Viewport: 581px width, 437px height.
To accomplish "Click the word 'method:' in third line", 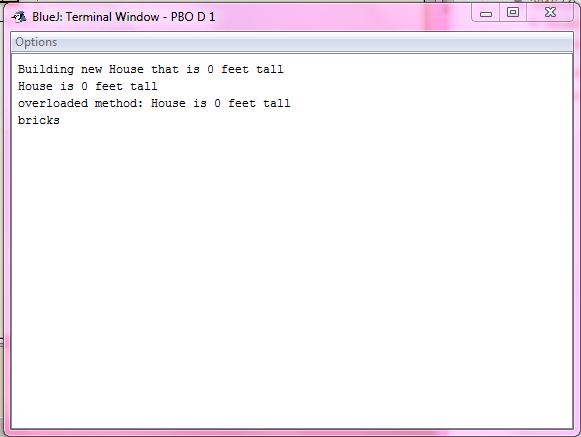I will point(119,103).
